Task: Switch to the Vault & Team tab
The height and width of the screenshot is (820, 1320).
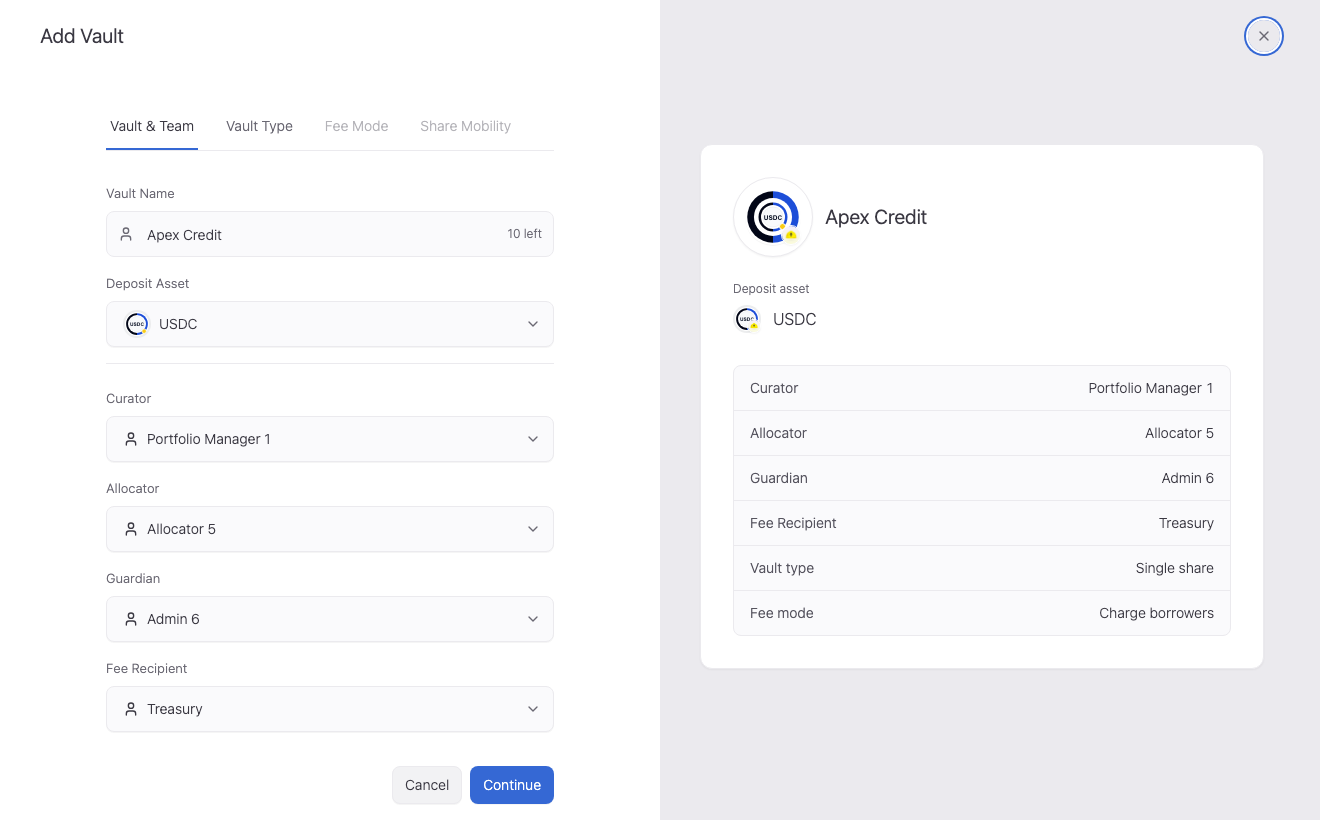Action: 152,126
